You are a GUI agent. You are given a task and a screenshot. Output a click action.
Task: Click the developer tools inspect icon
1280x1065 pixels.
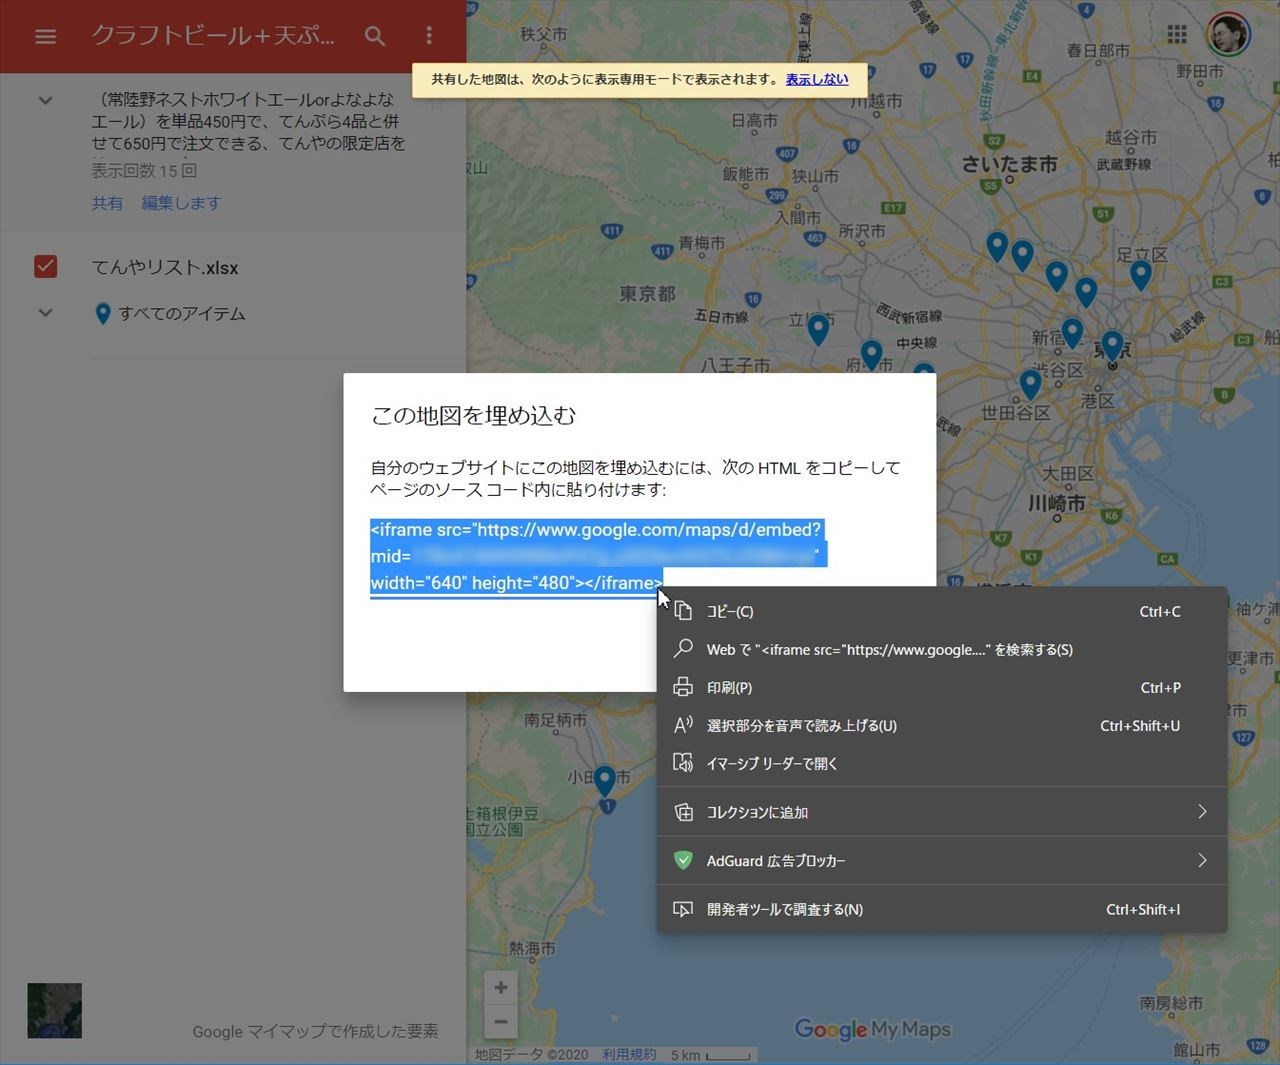click(683, 909)
